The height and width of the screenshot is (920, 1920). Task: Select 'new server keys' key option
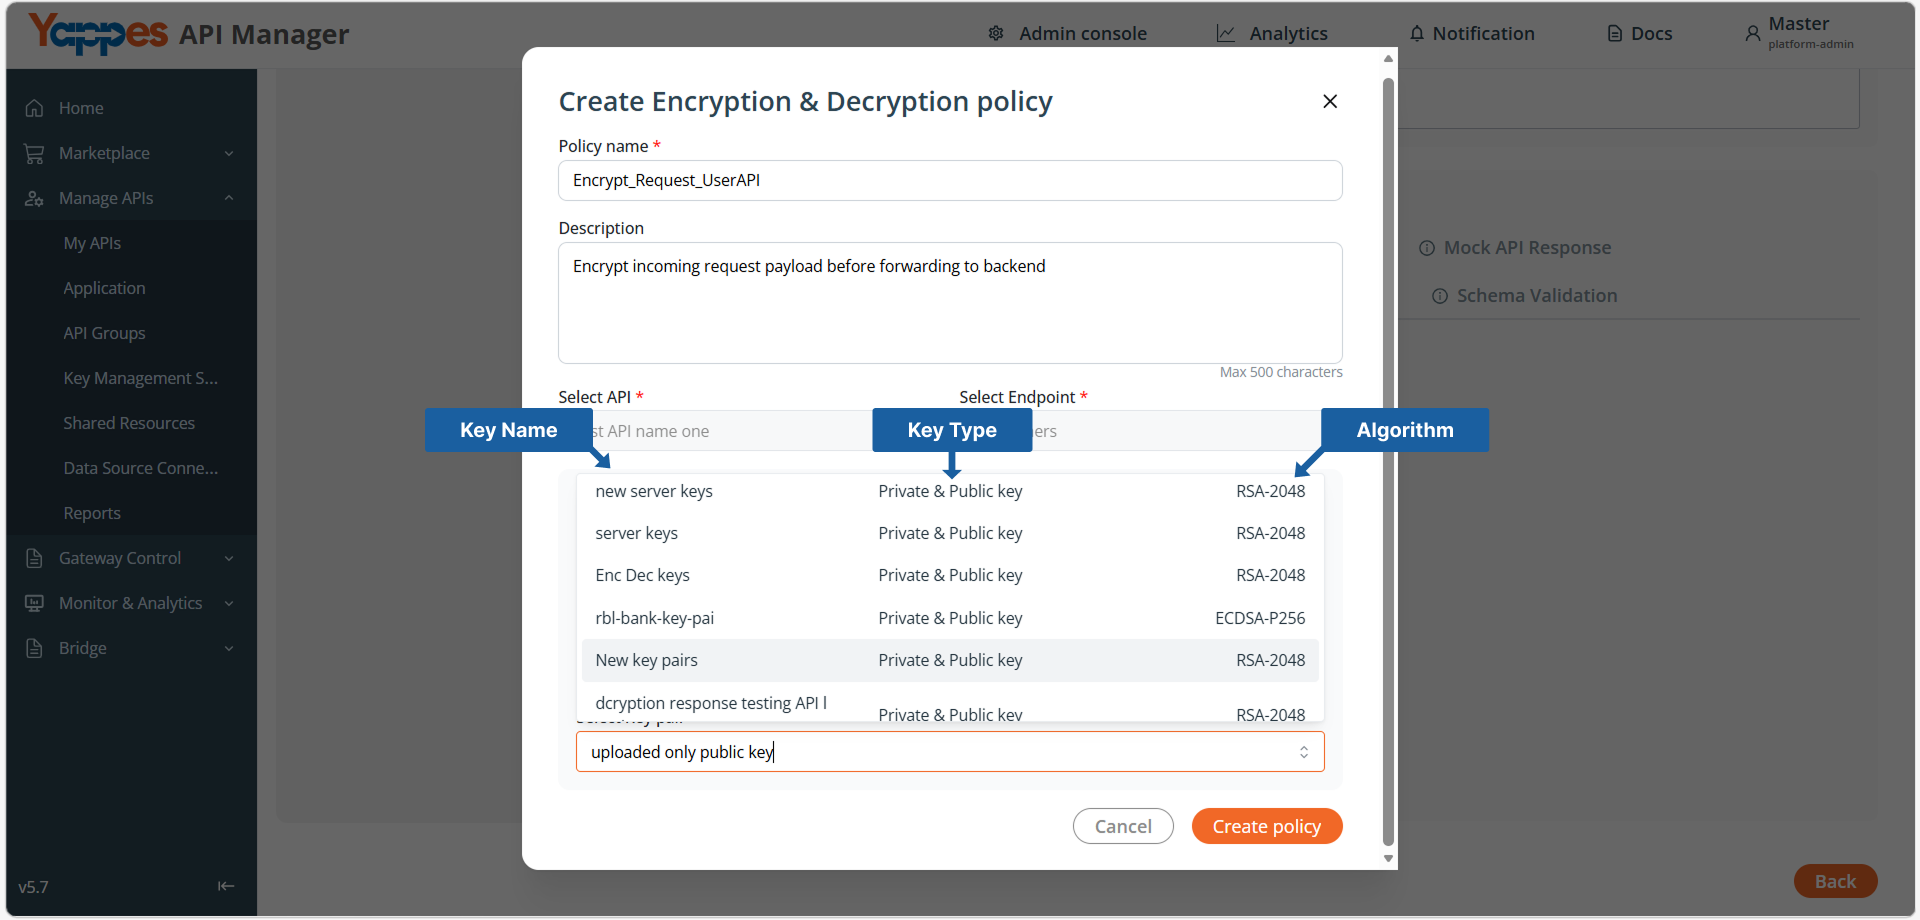[950, 491]
